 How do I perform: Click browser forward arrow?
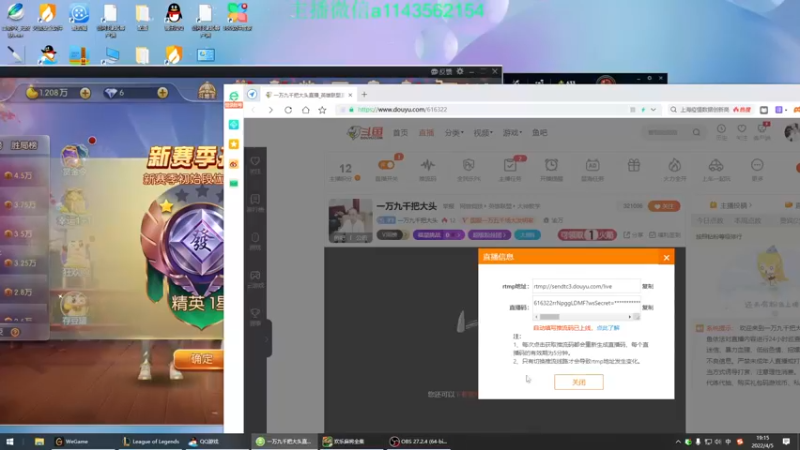[270, 110]
